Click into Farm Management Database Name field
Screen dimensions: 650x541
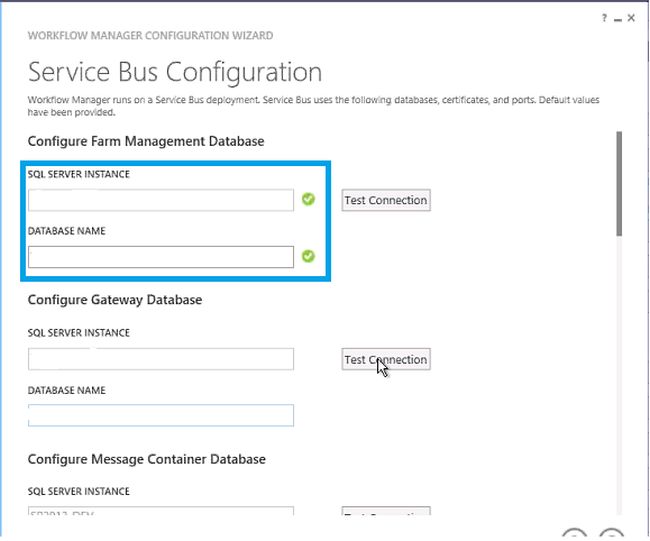tap(160, 257)
